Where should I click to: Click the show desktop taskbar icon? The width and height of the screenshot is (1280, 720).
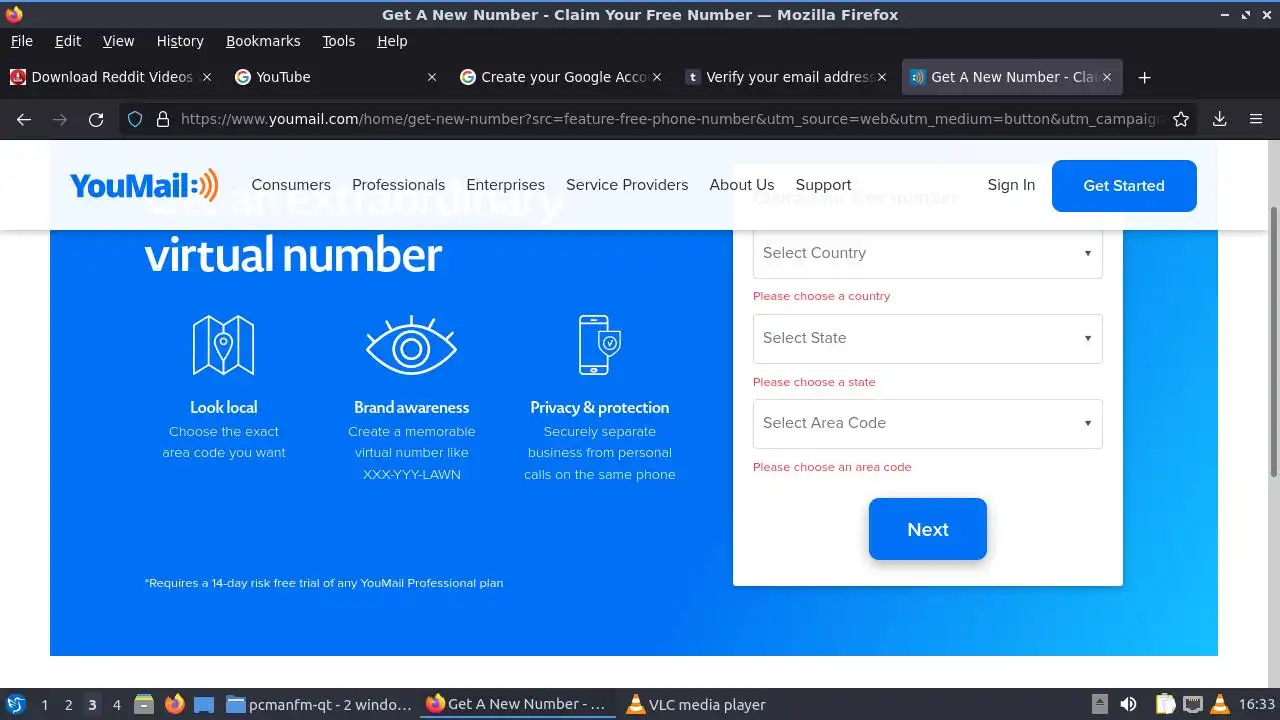point(204,704)
